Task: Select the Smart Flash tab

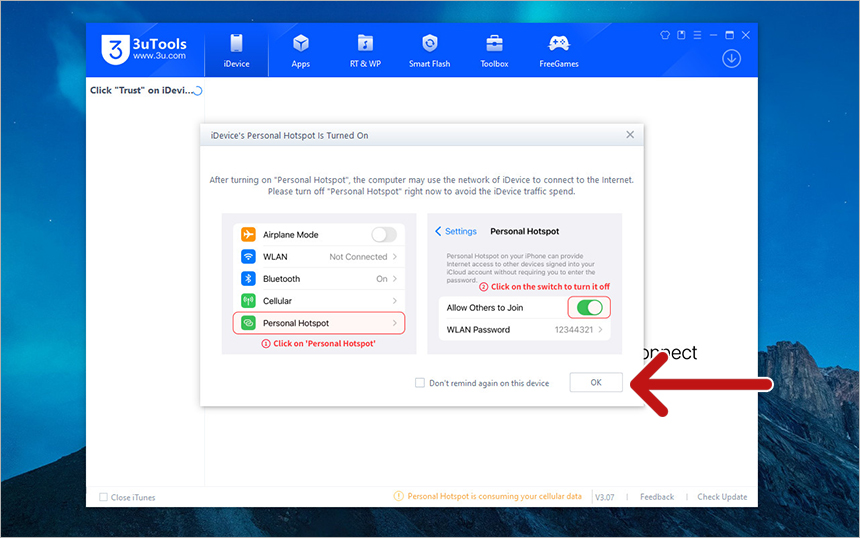Action: point(429,50)
